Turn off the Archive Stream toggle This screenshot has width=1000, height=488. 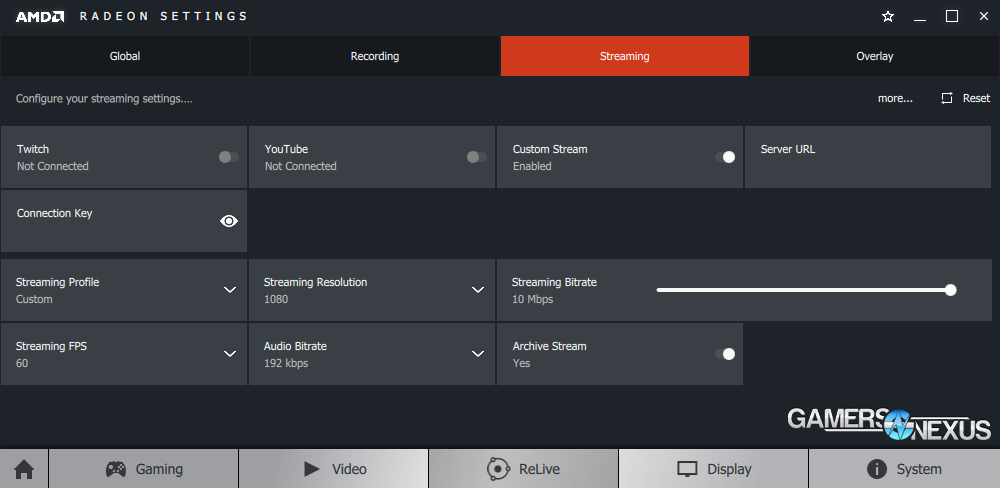725,354
